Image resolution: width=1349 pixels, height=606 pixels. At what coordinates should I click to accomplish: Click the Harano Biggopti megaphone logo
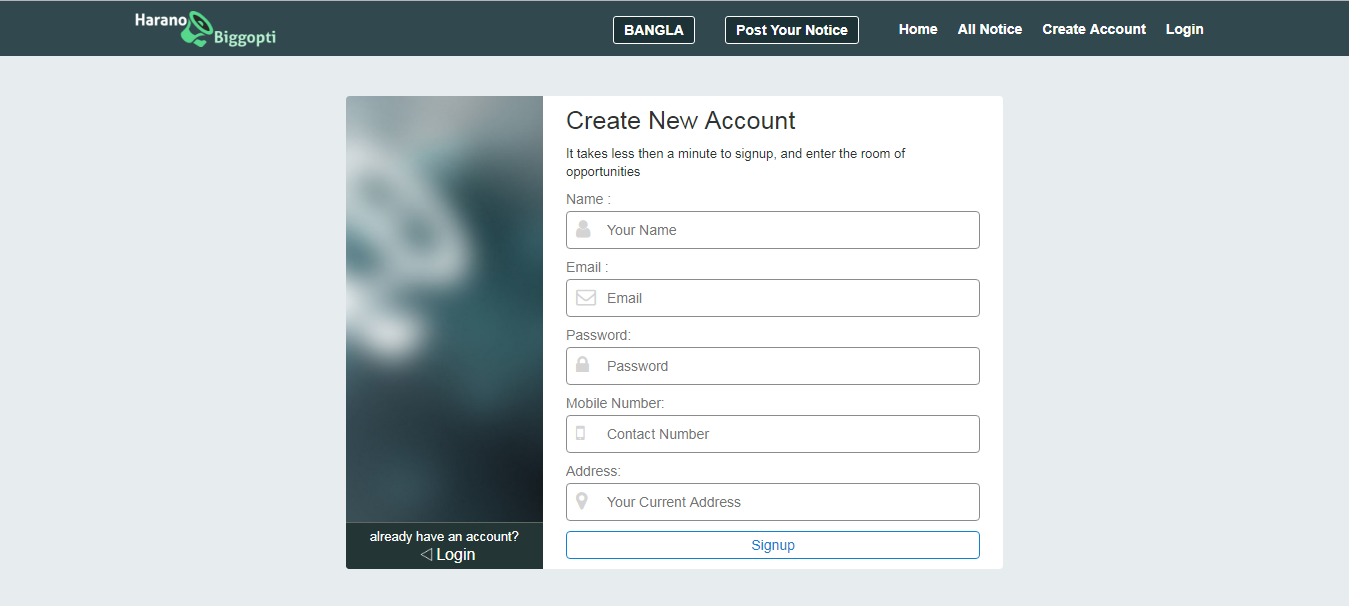click(204, 29)
